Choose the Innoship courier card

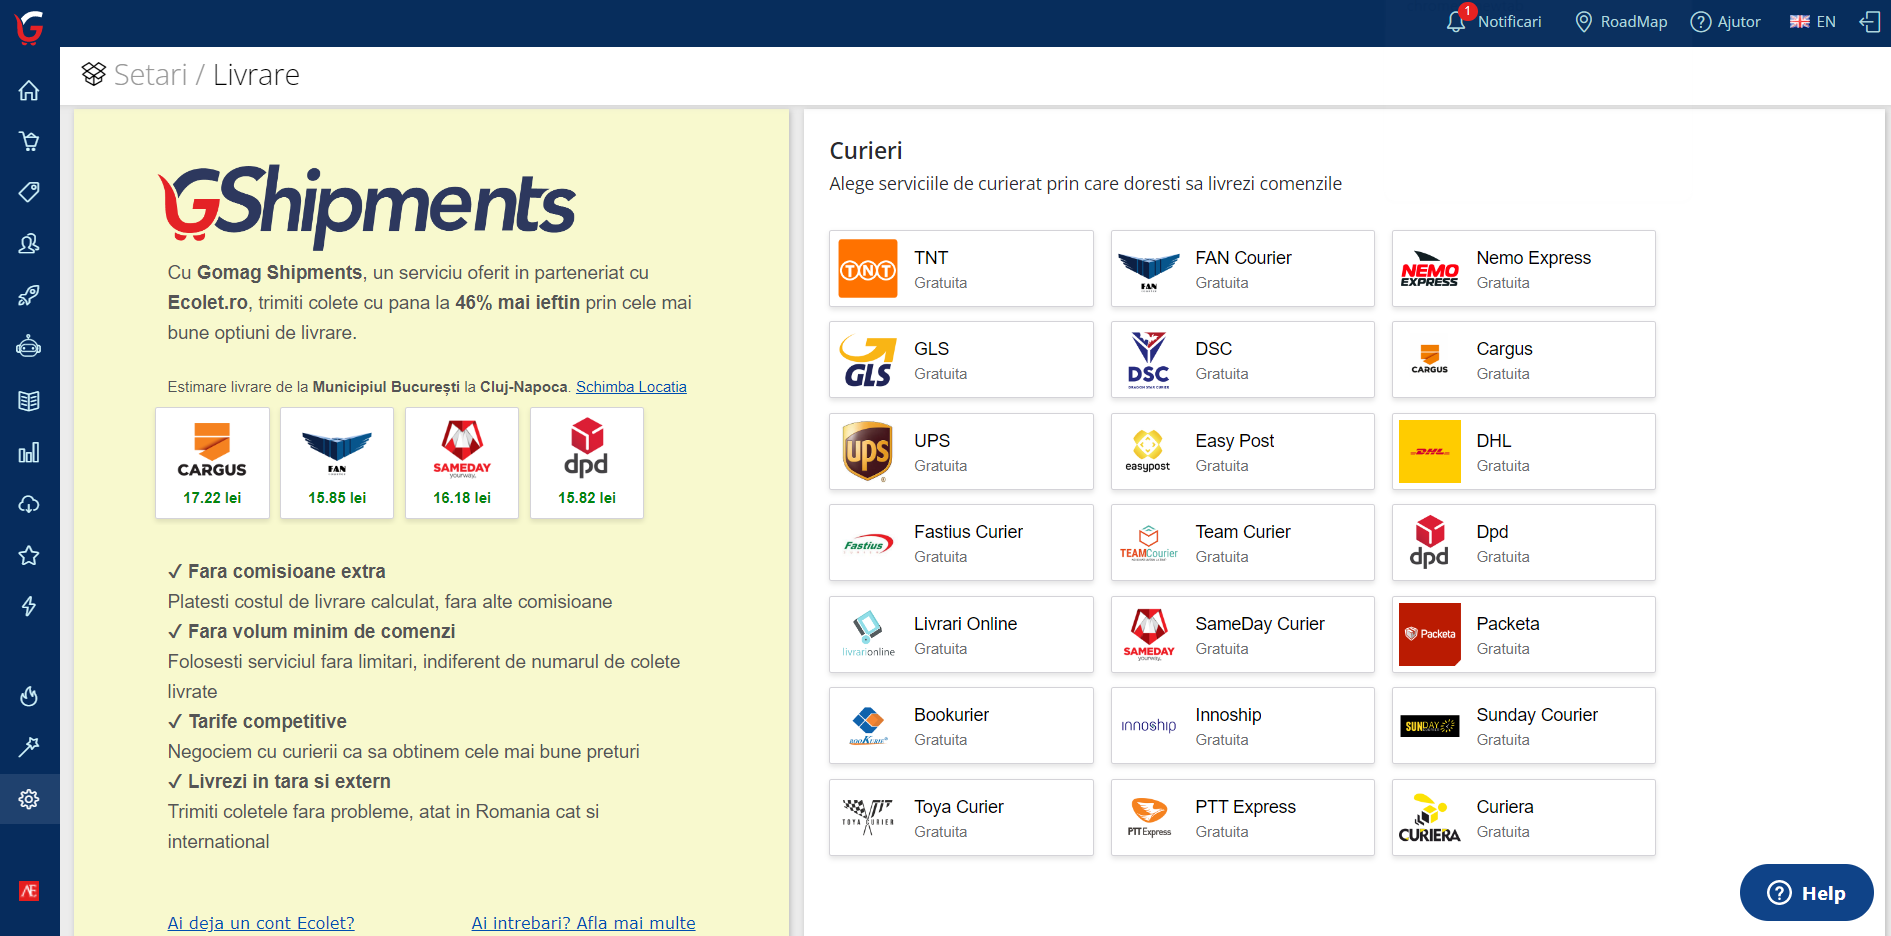1242,726
